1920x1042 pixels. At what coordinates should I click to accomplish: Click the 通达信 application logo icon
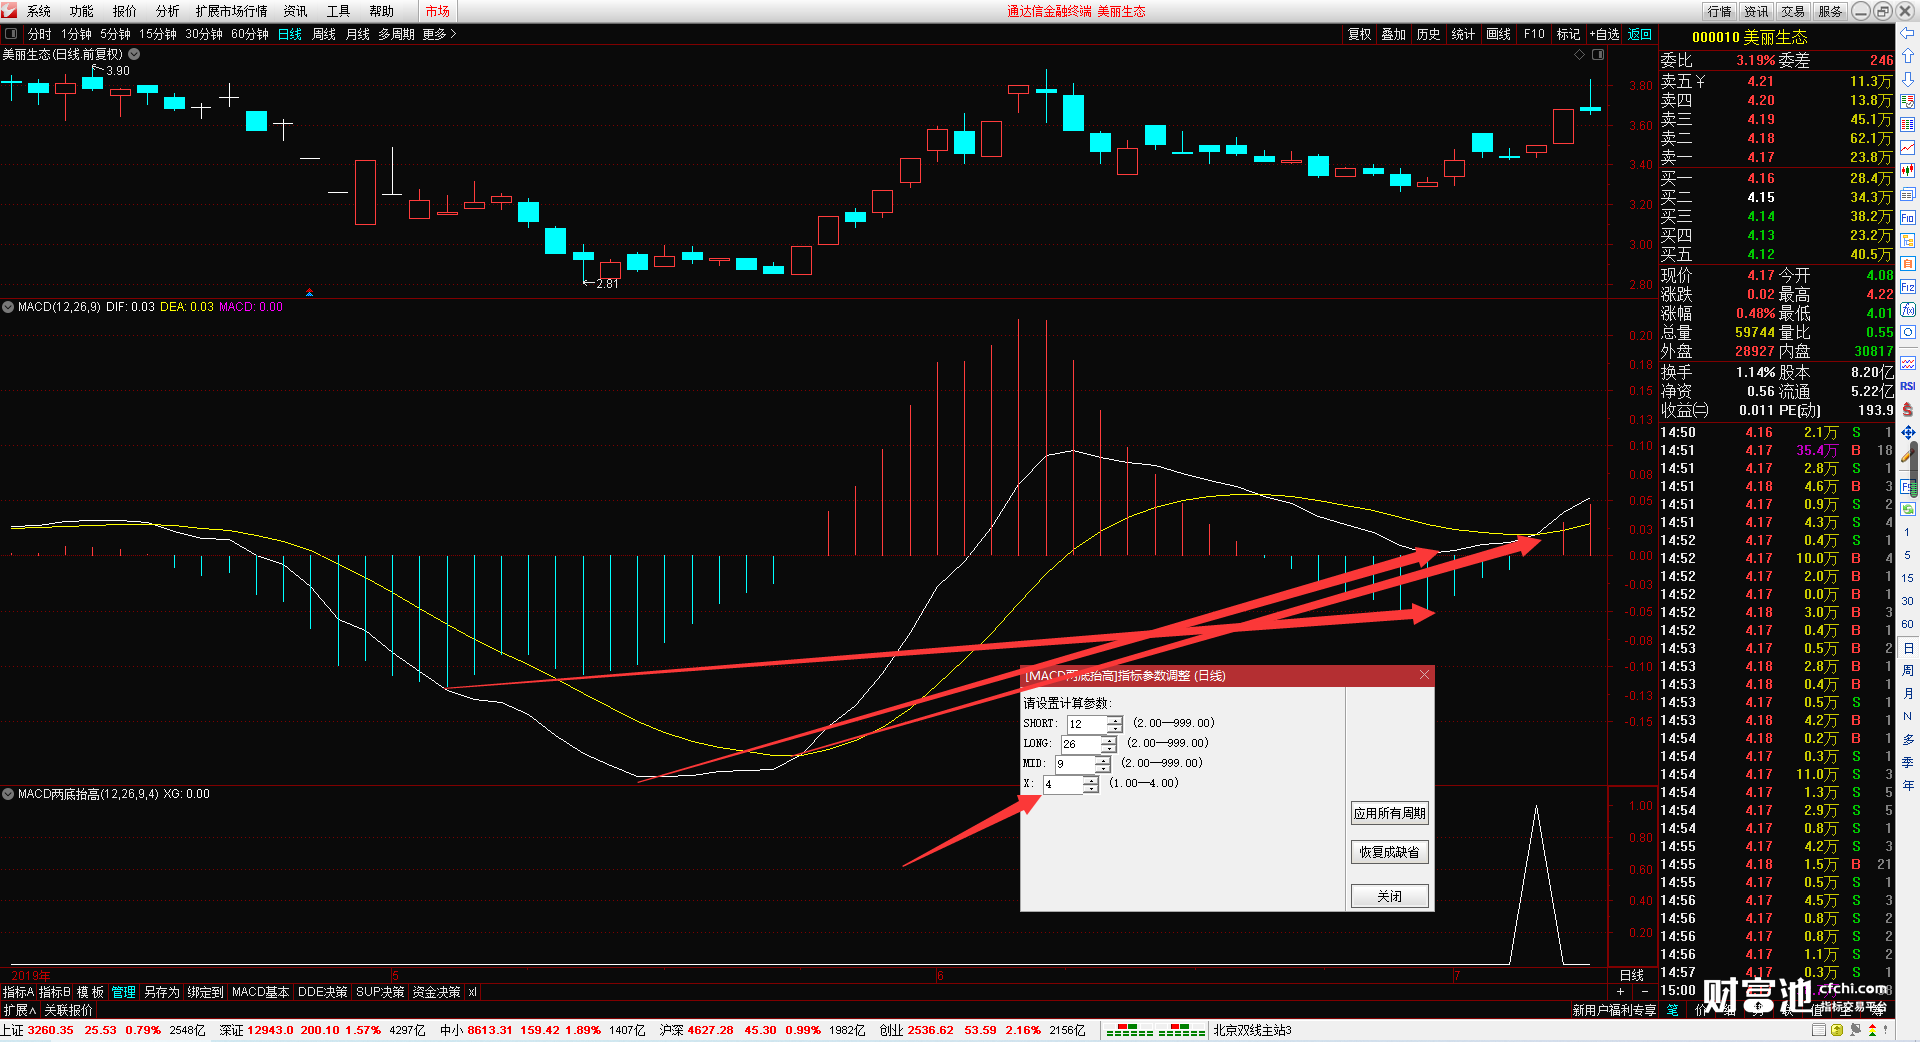pyautogui.click(x=10, y=11)
